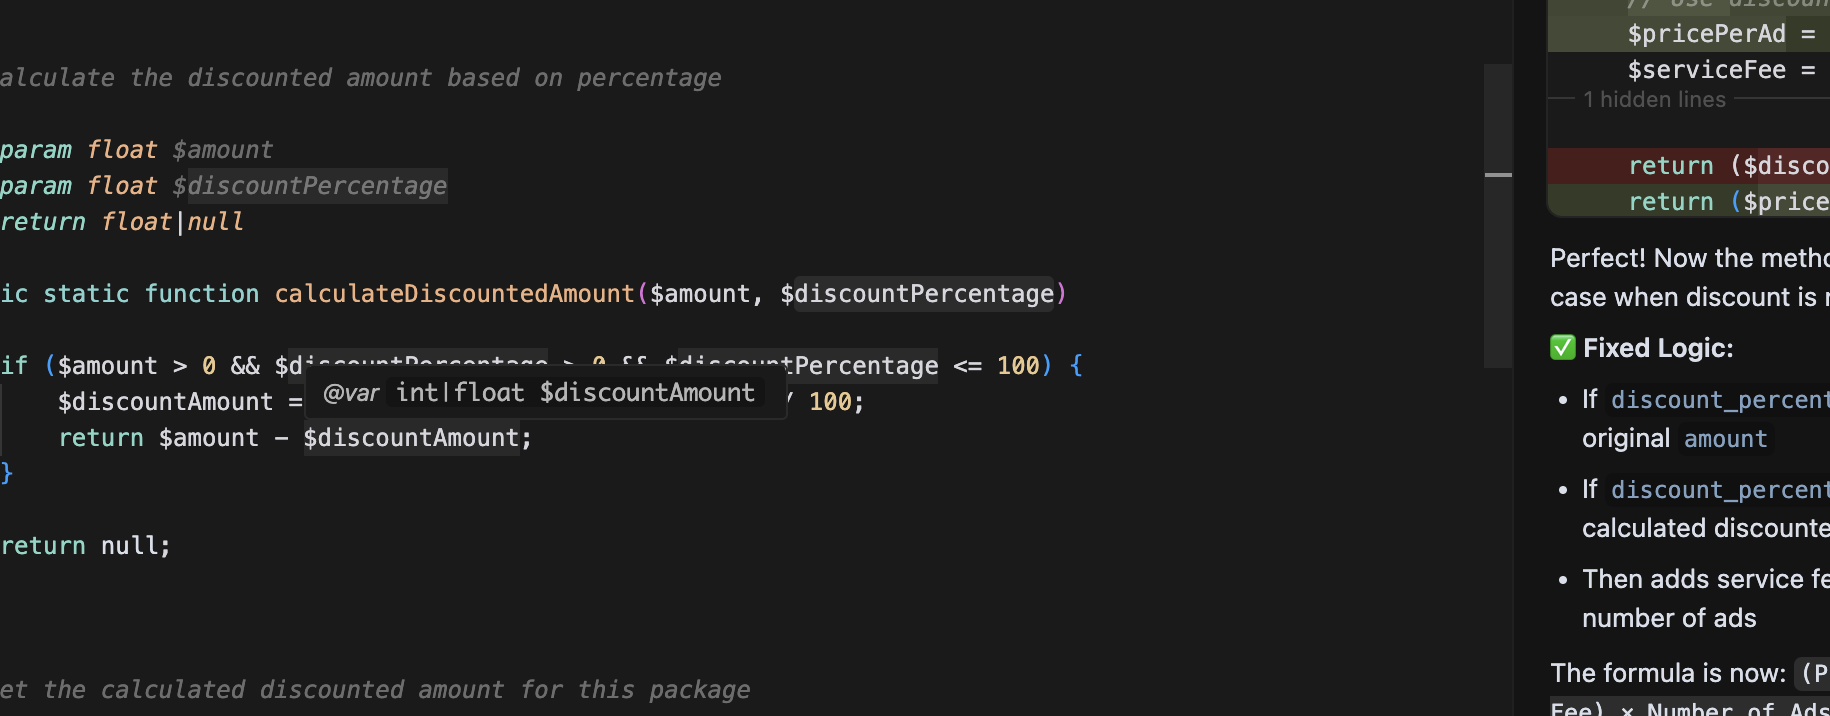Place cursor on the "return null;" statement
Viewport: 1830px width, 716px height.
pos(86,546)
